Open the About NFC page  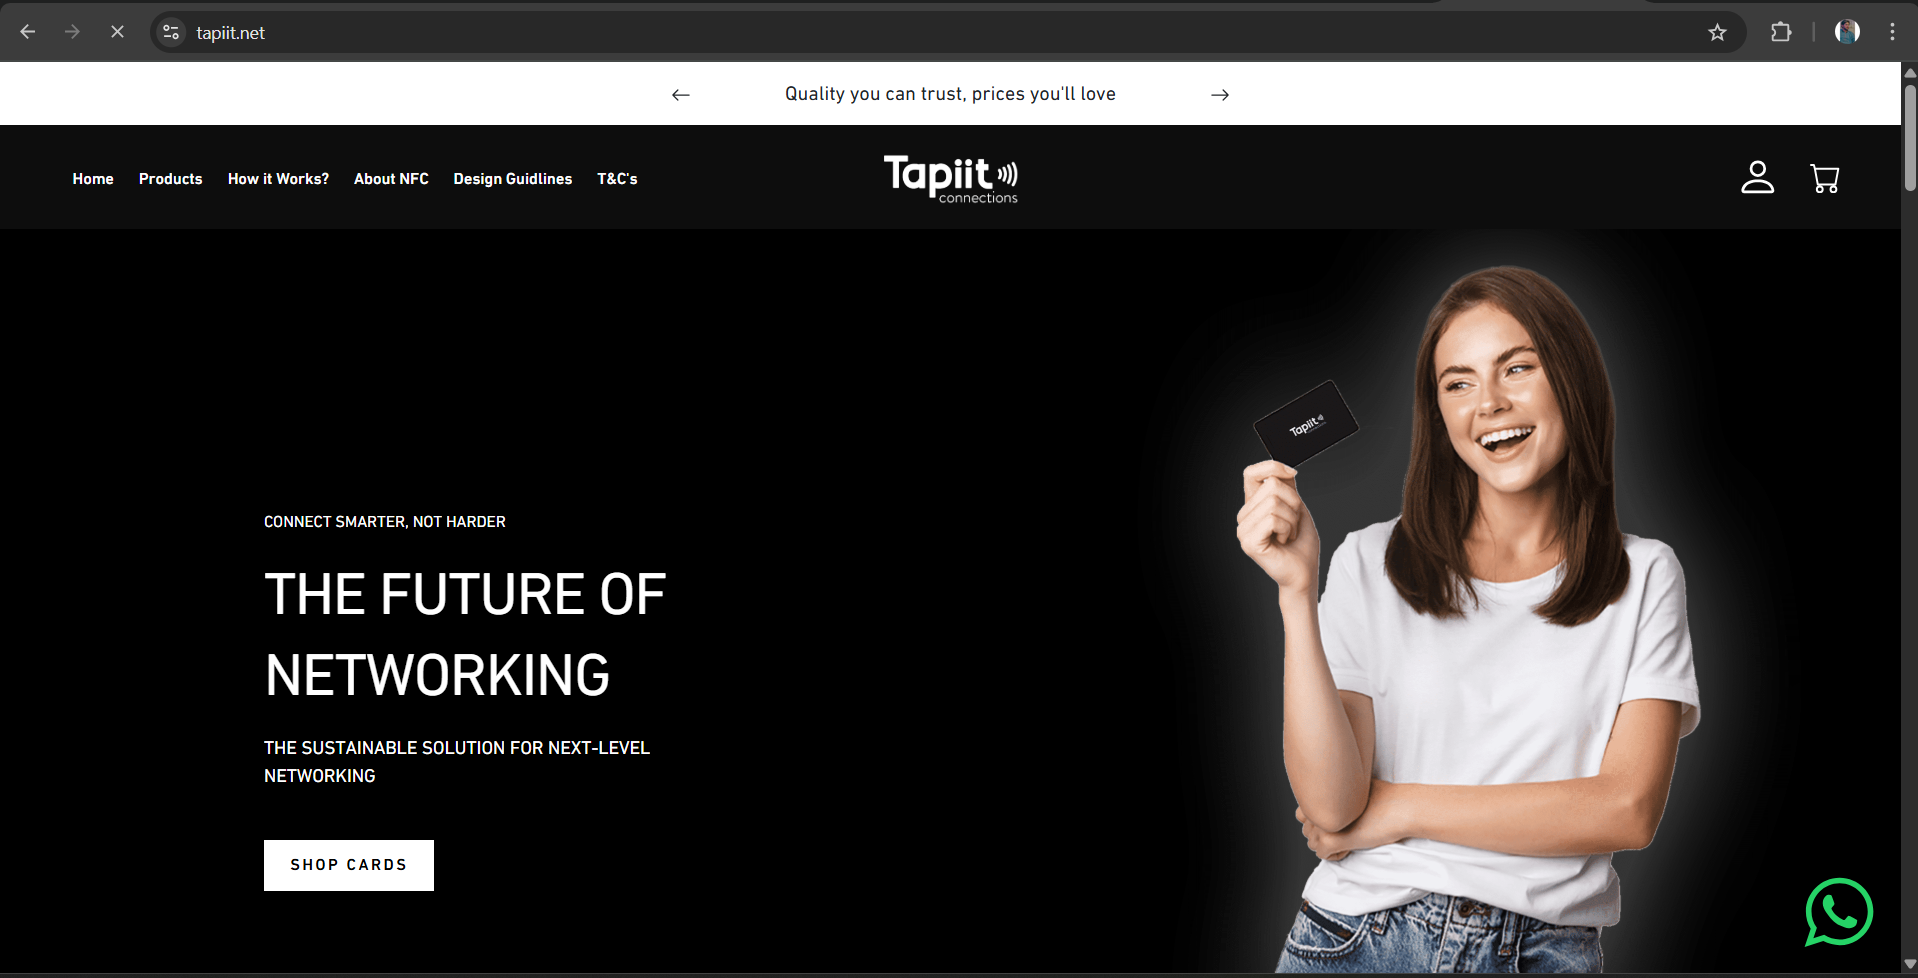click(391, 179)
